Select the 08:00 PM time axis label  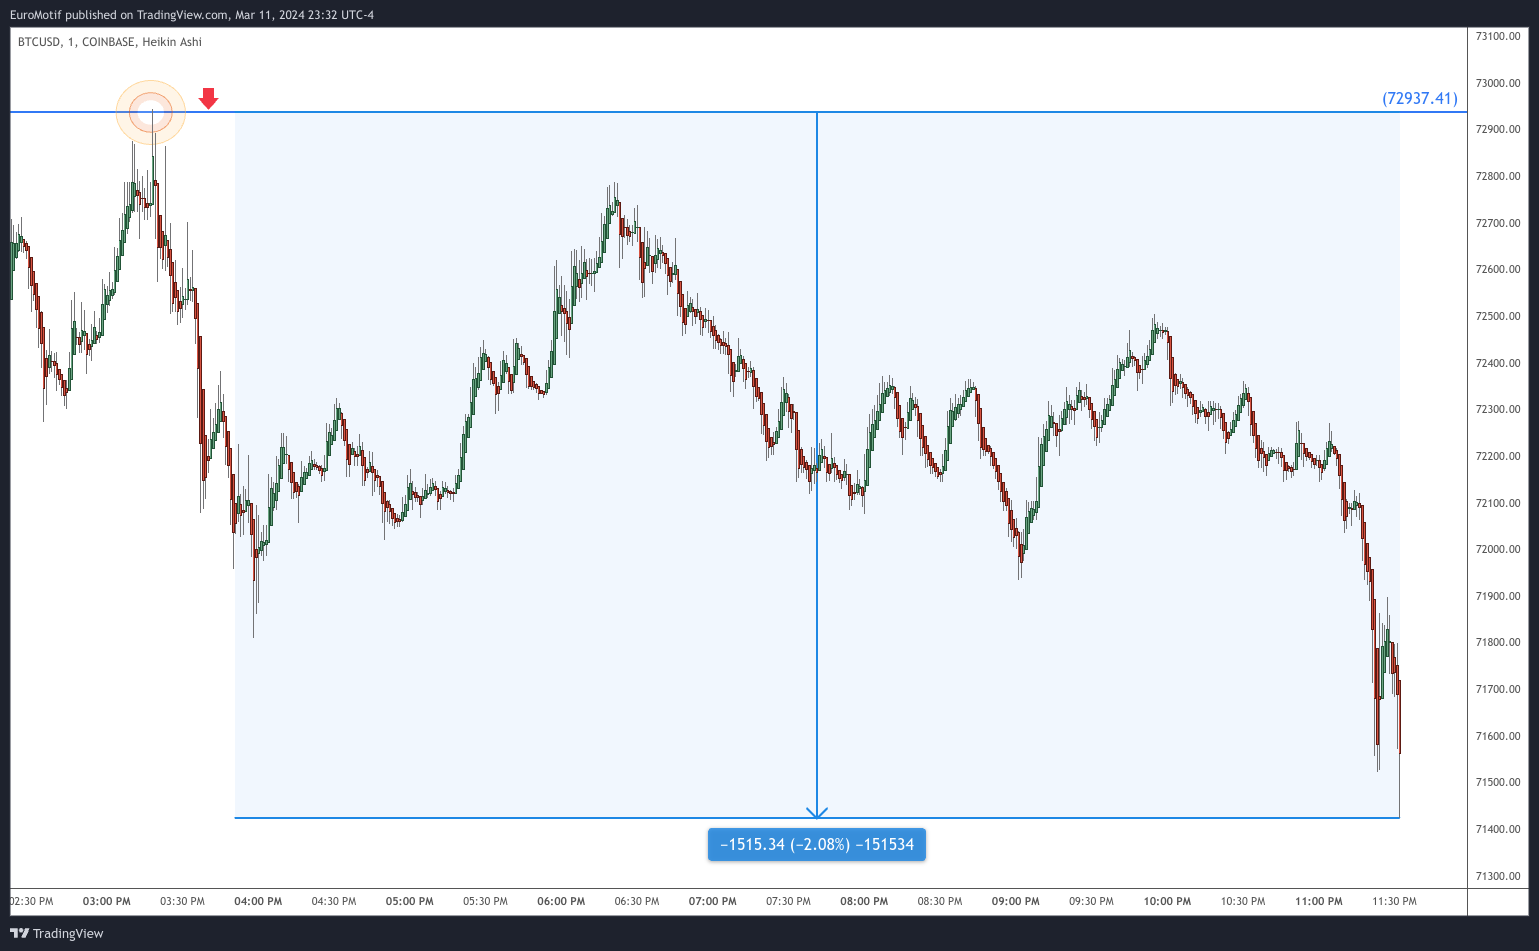pyautogui.click(x=864, y=901)
